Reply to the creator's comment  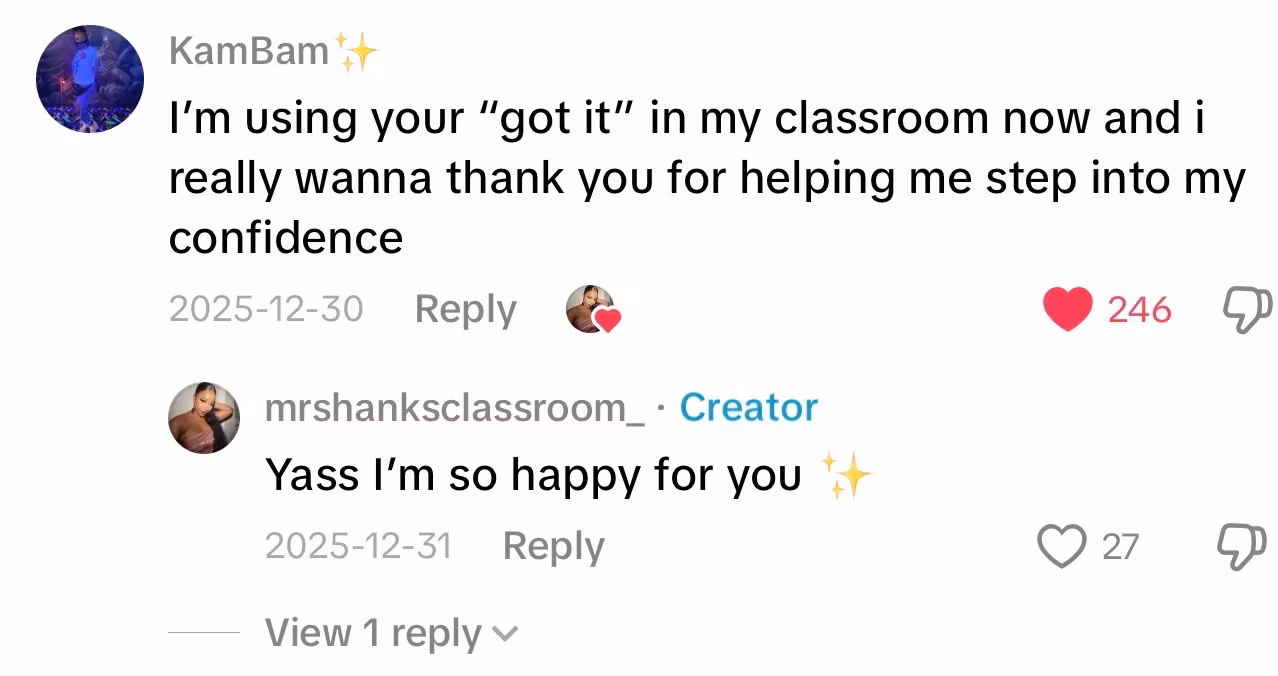[553, 546]
